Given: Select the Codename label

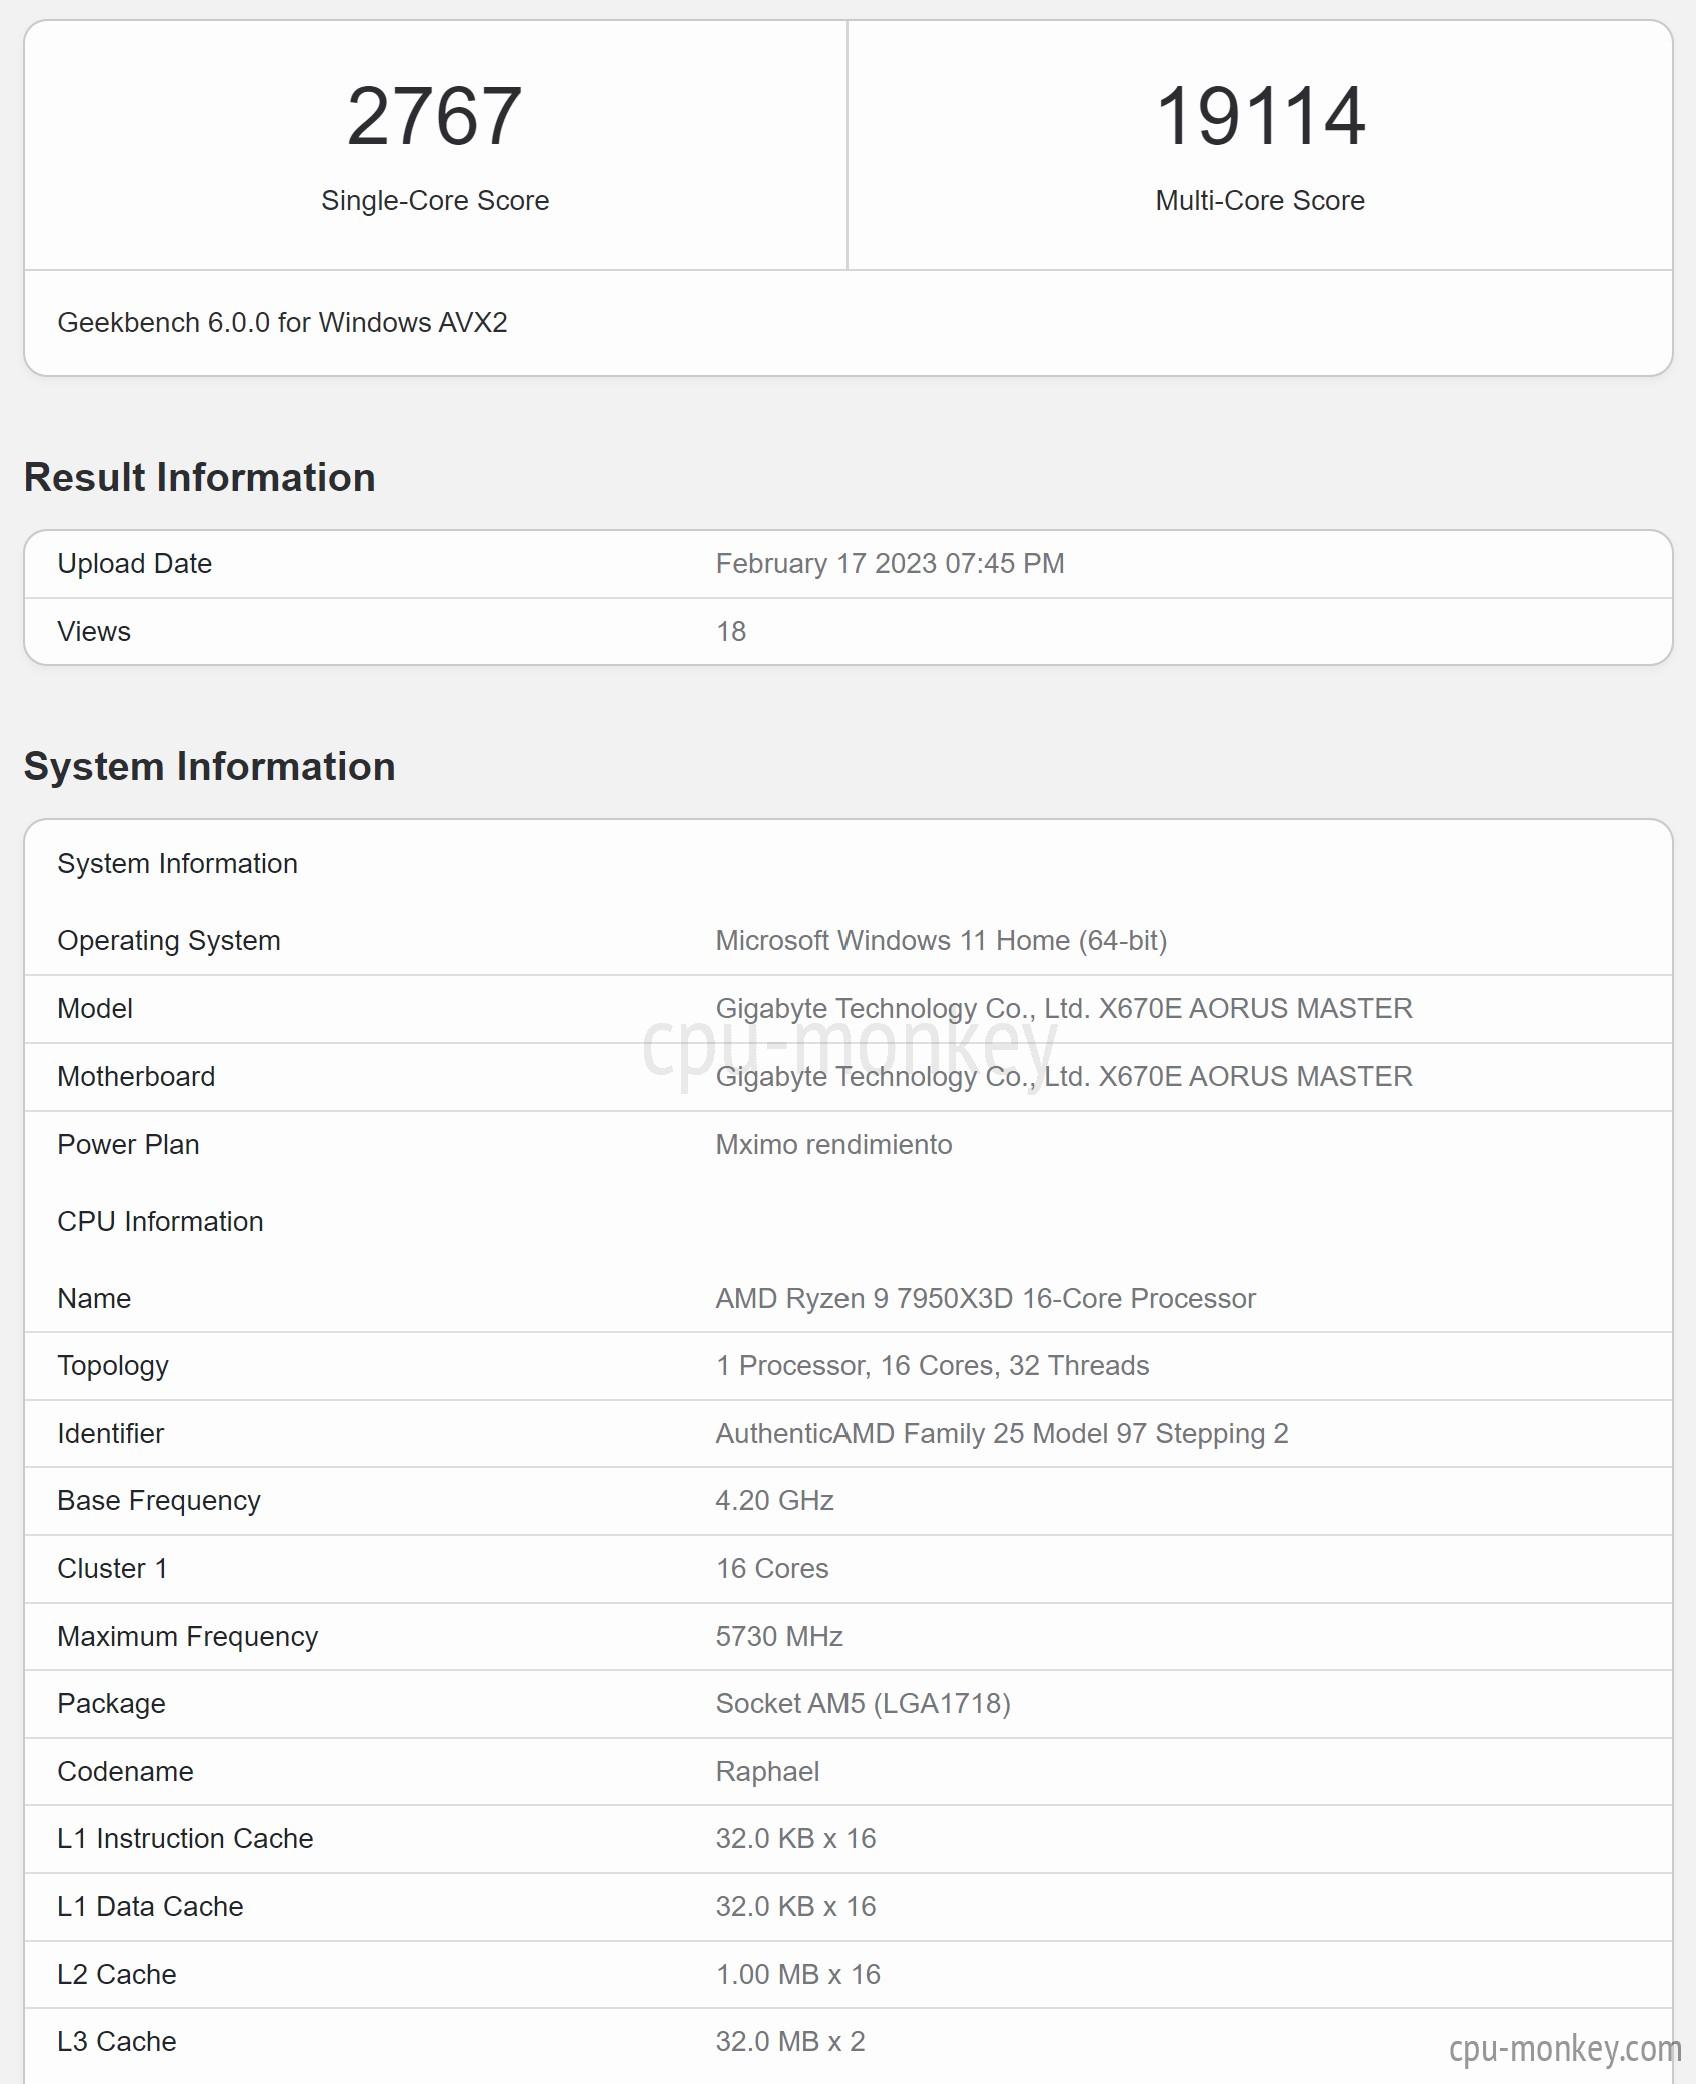Looking at the screenshot, I should click(125, 1772).
